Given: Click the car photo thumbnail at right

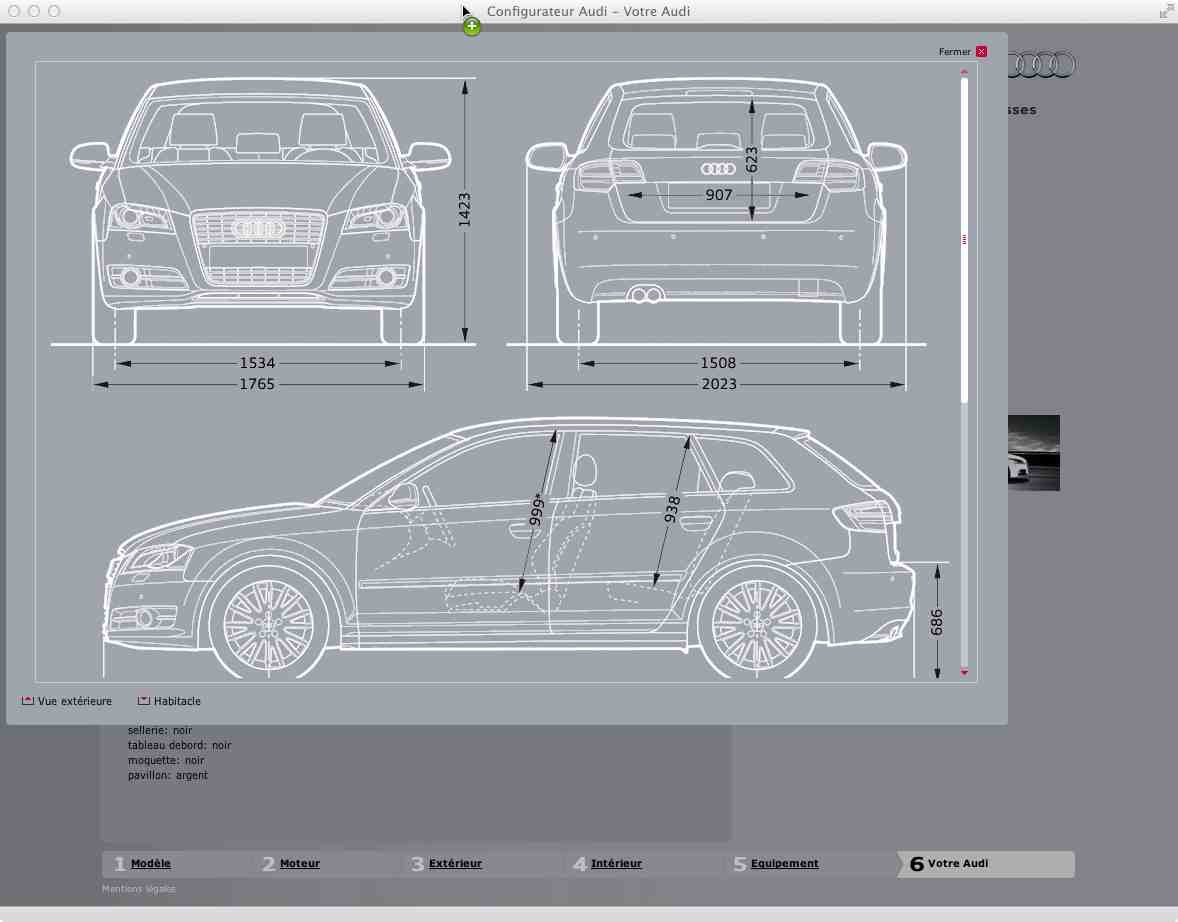Looking at the screenshot, I should coord(1034,452).
